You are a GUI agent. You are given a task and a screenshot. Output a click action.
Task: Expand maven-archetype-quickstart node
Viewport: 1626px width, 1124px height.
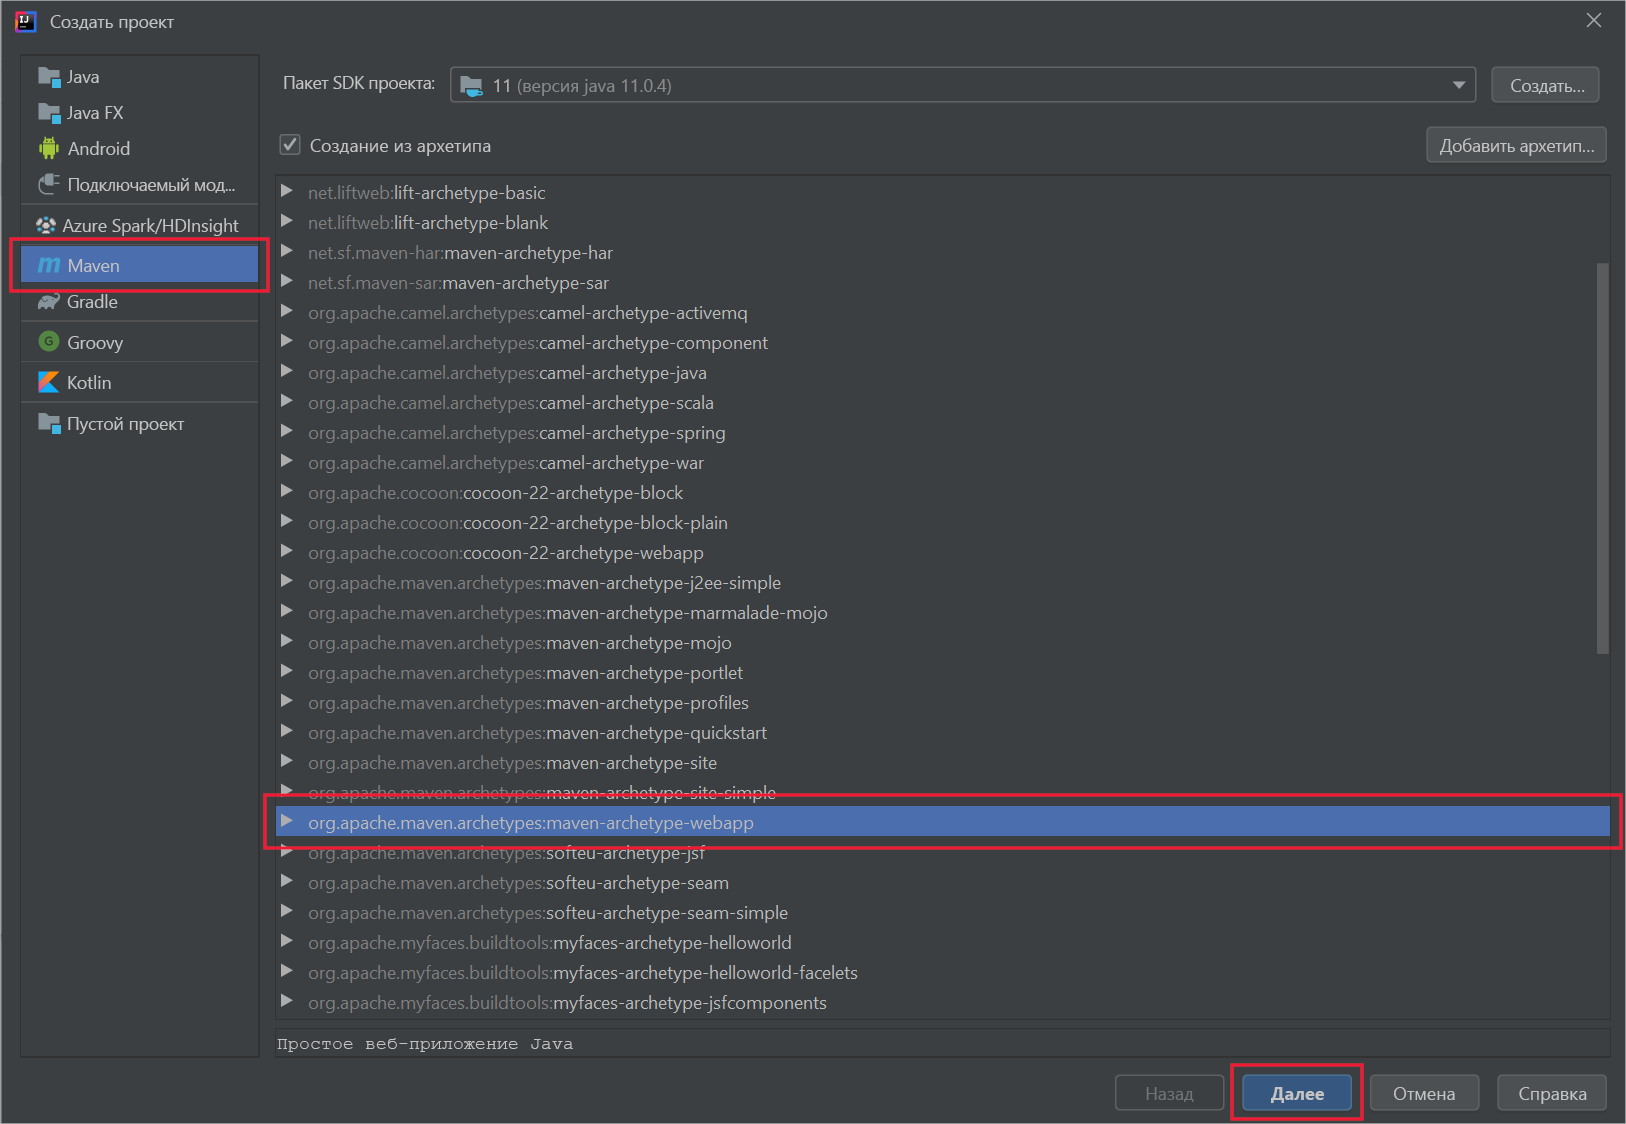click(287, 731)
